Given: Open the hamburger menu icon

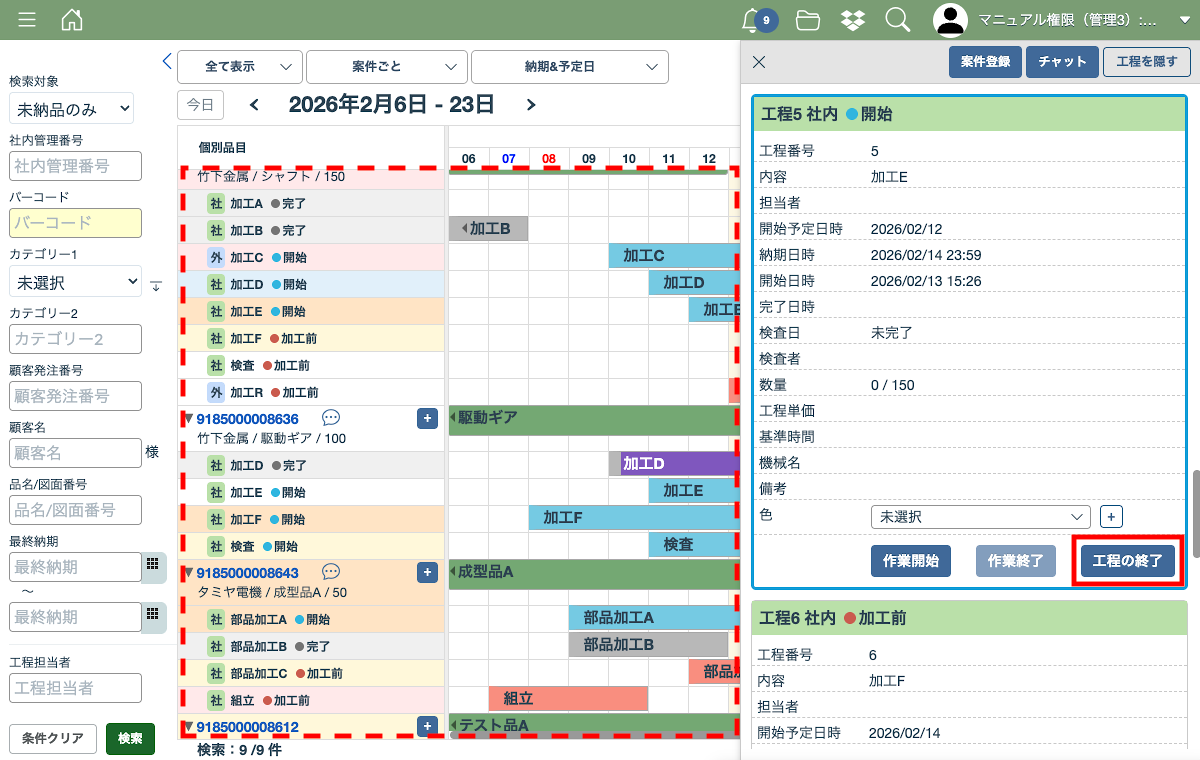Looking at the screenshot, I should point(27,20).
